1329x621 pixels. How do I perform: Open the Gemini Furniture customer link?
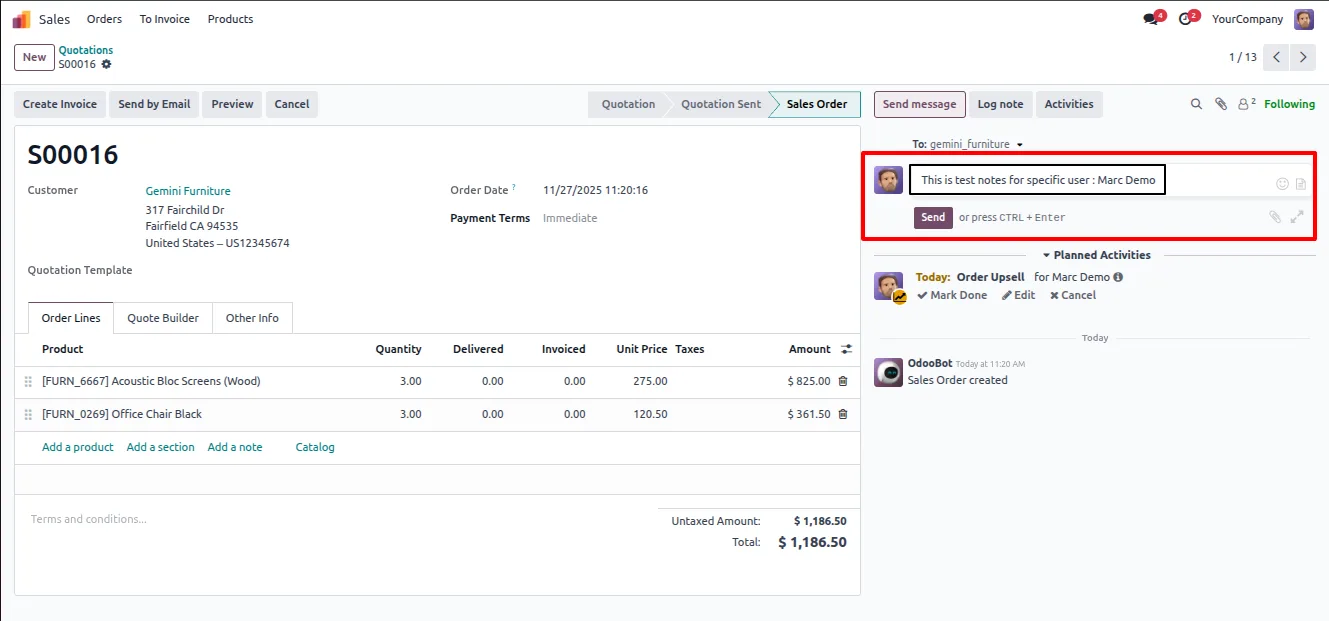[188, 191]
